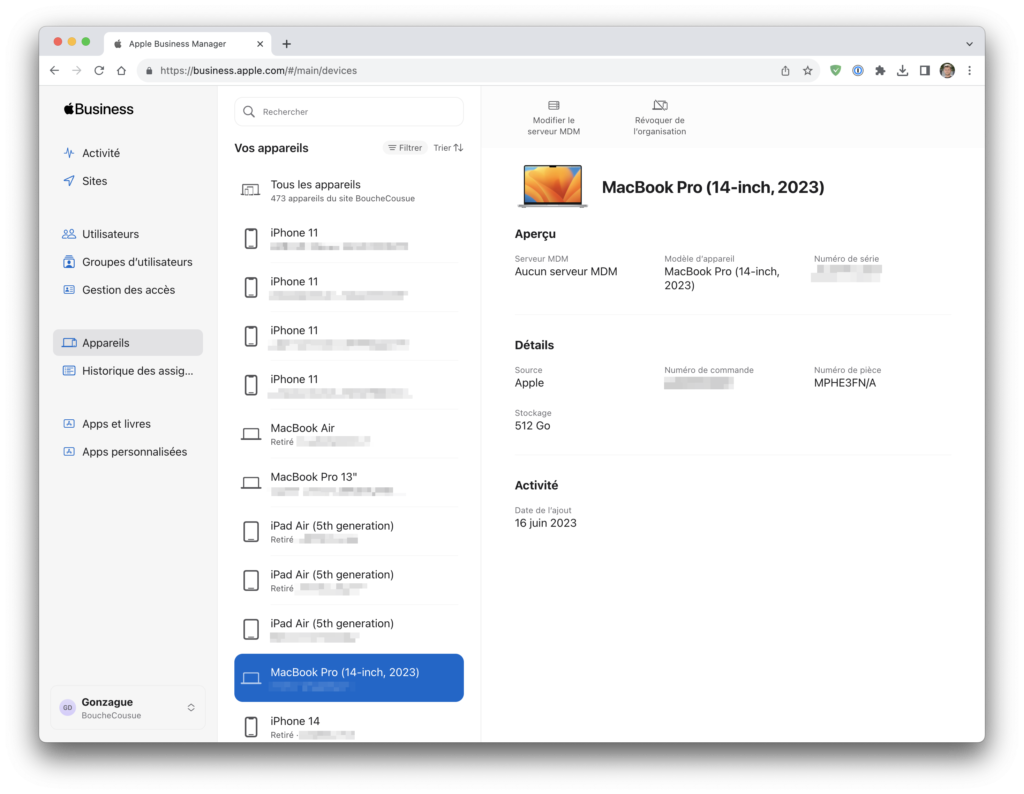Open the browser tab list chevron
Image resolution: width=1024 pixels, height=794 pixels.
[x=968, y=43]
